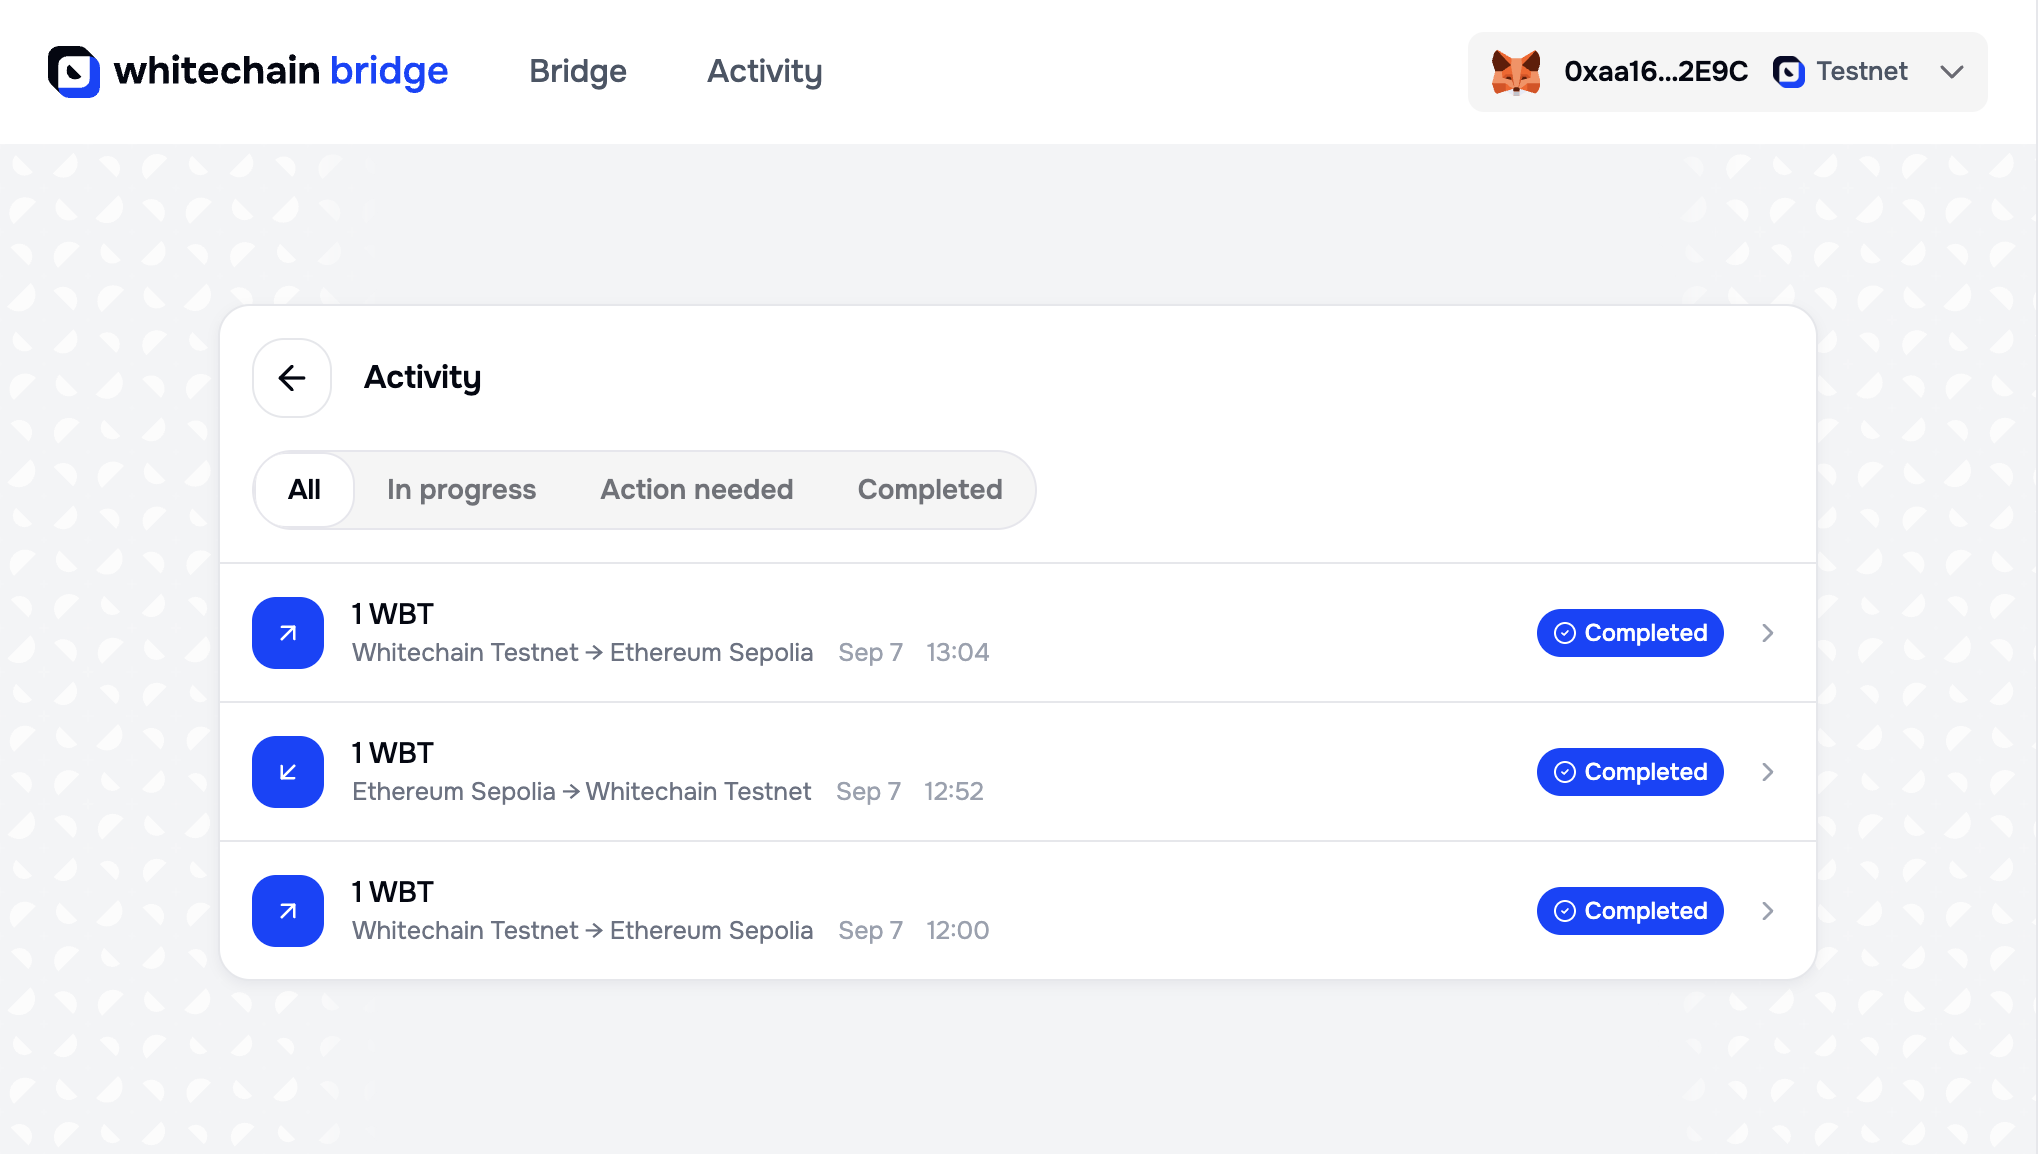Expand the wallet dropdown chevron
2038x1154 pixels.
click(1952, 72)
